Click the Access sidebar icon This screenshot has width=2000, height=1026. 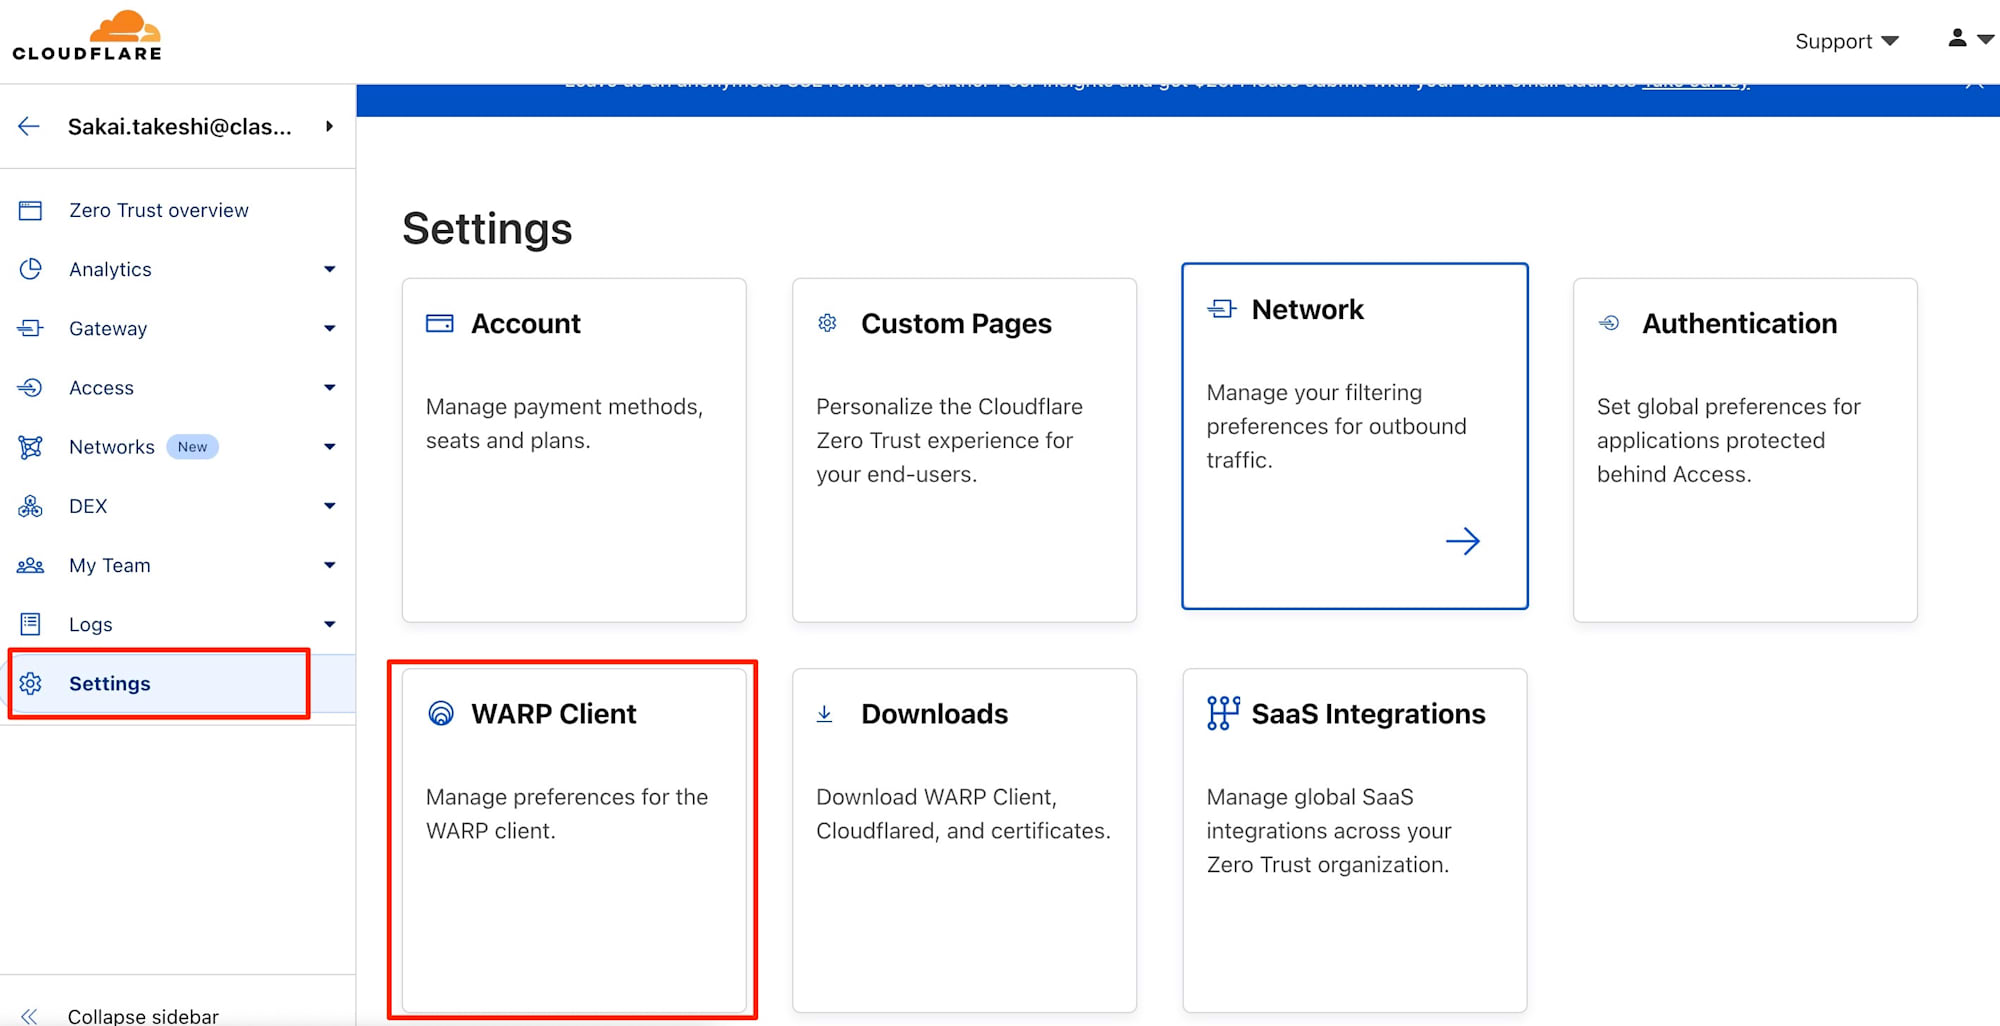[x=31, y=387]
